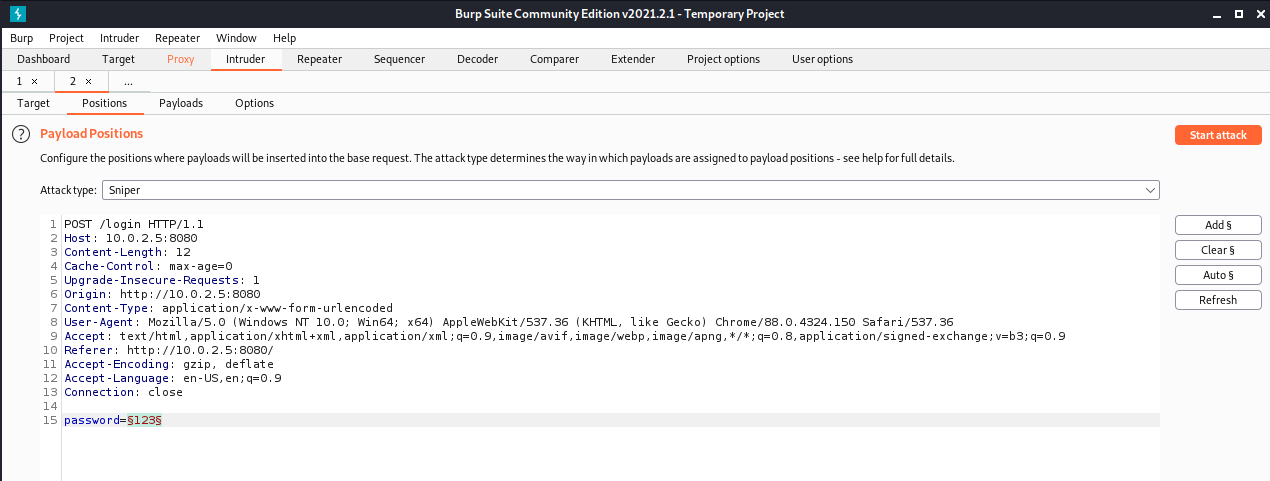Click the POST /login HTTP/1.1 line
This screenshot has width=1270, height=481.
point(133,224)
